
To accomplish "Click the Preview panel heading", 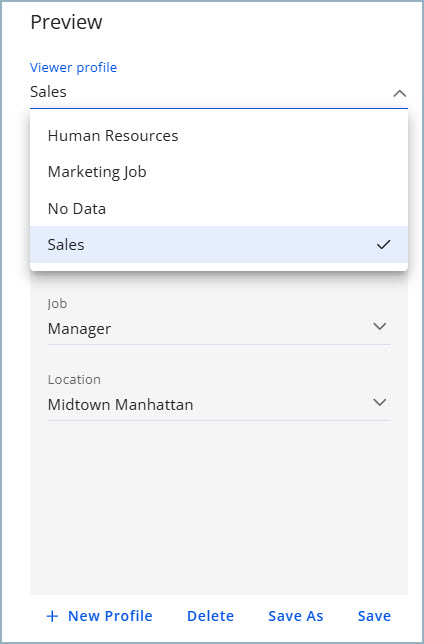I will click(x=67, y=22).
